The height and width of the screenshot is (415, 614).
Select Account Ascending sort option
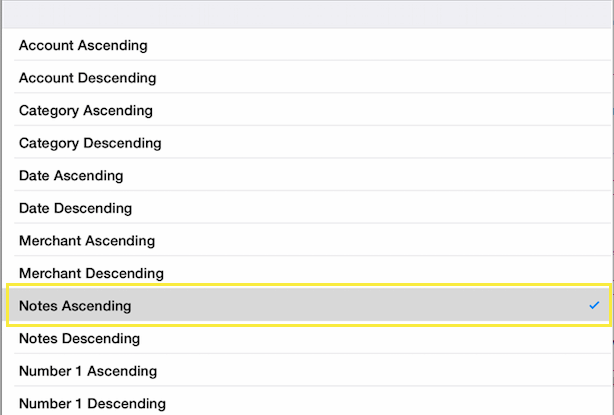click(x=308, y=45)
